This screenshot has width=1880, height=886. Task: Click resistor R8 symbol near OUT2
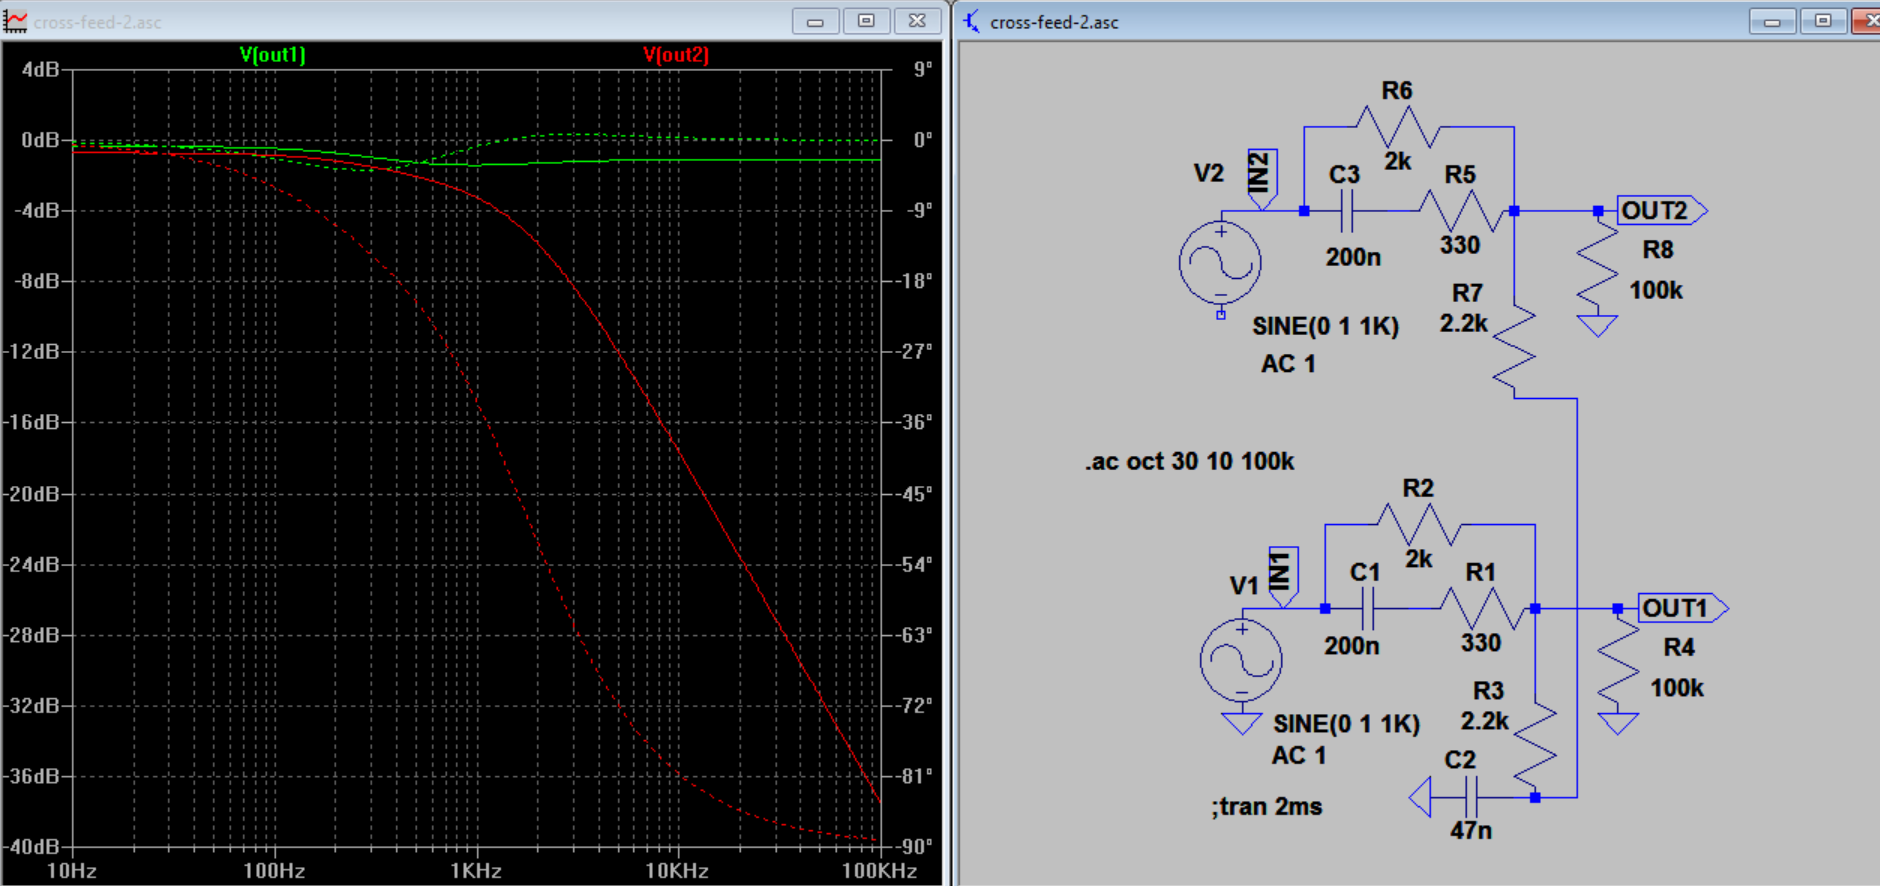(1598, 265)
